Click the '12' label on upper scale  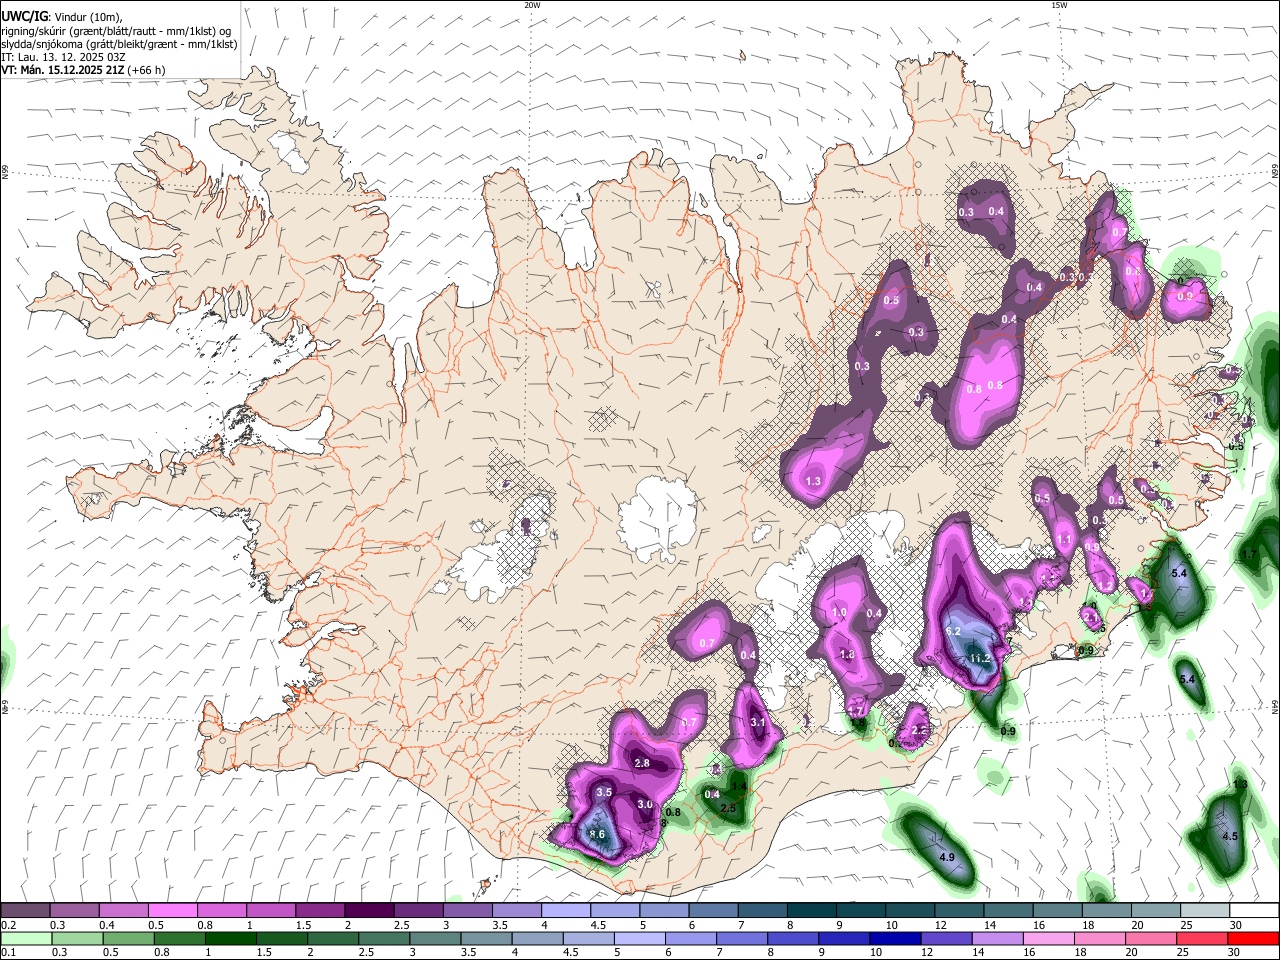(x=941, y=925)
